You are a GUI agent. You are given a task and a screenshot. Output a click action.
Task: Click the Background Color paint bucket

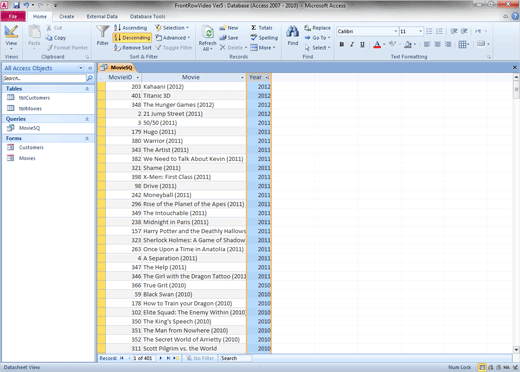408,44
